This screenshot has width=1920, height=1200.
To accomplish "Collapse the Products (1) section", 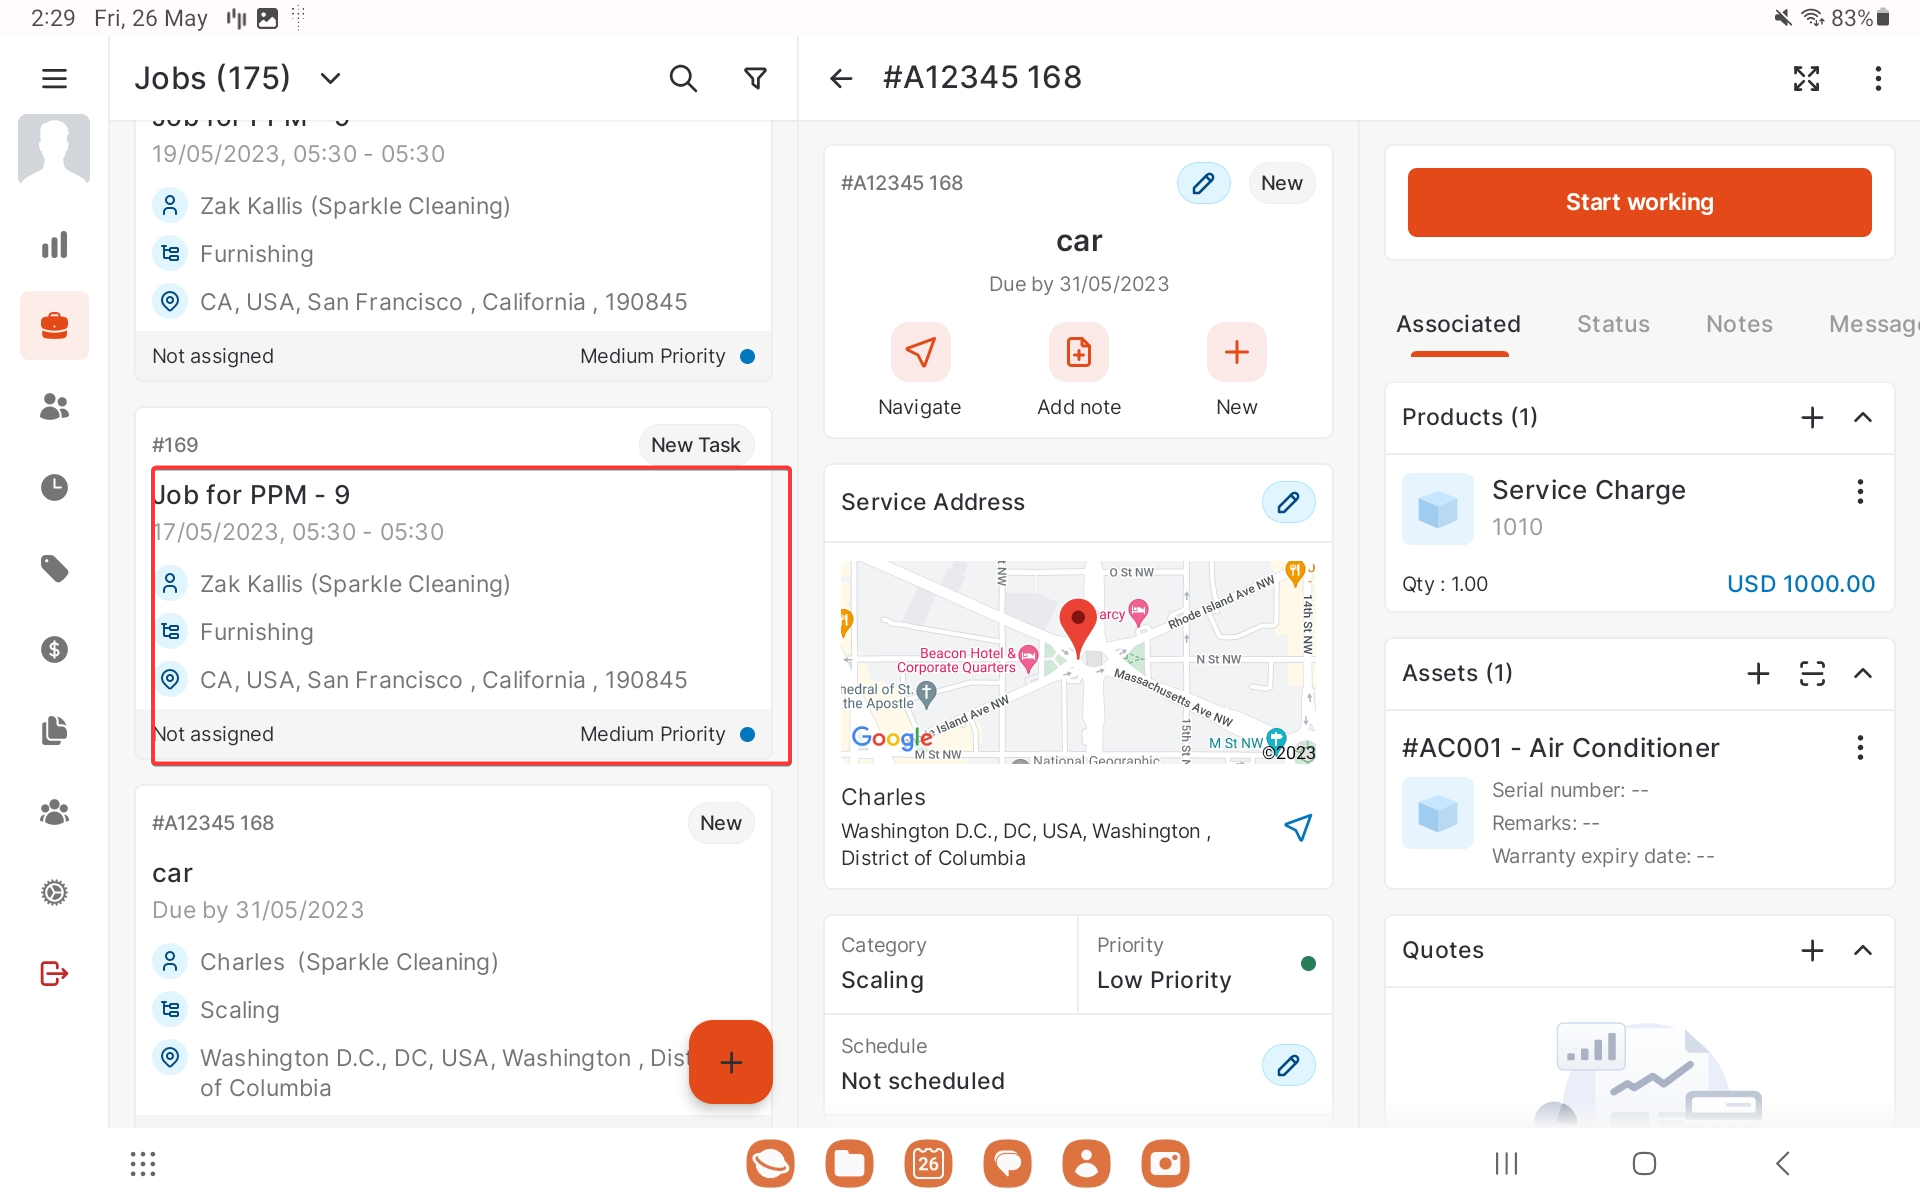I will 1863,417.
